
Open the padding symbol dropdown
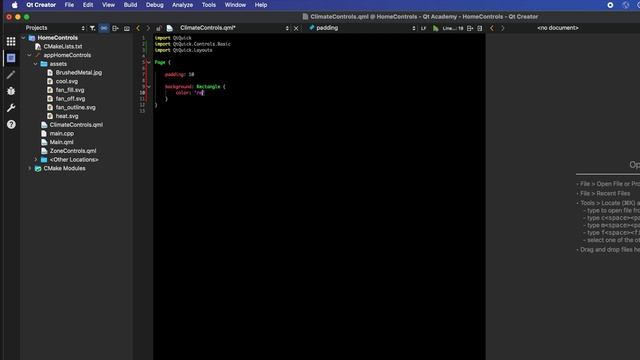click(362, 28)
